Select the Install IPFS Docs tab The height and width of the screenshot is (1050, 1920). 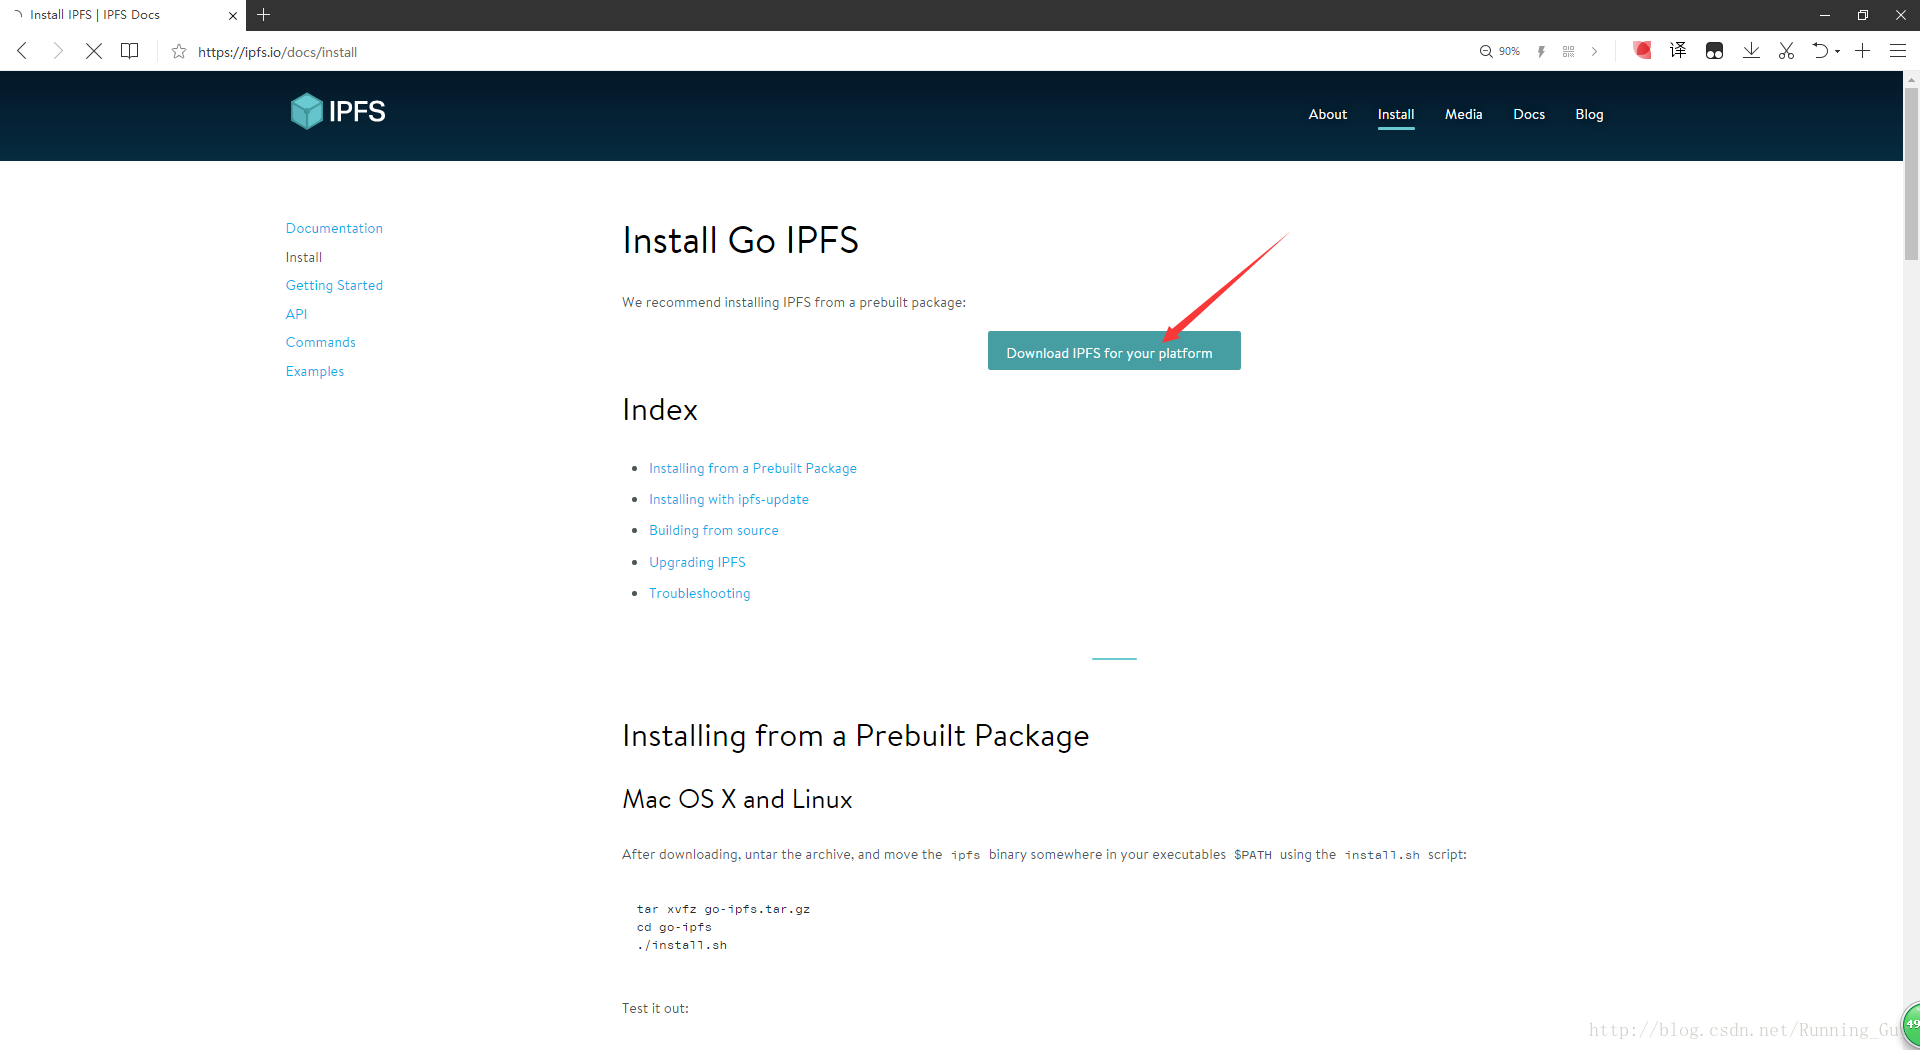[122, 15]
